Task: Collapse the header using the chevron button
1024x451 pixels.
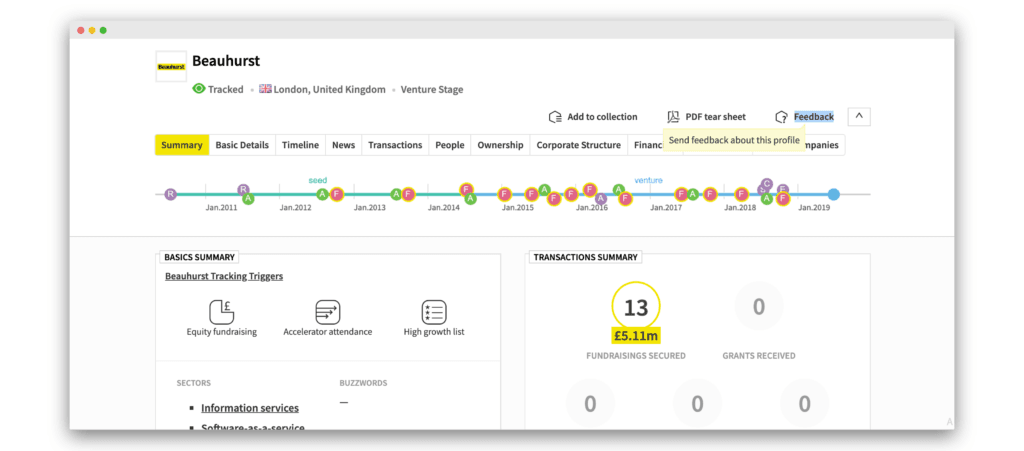Action: coord(859,117)
